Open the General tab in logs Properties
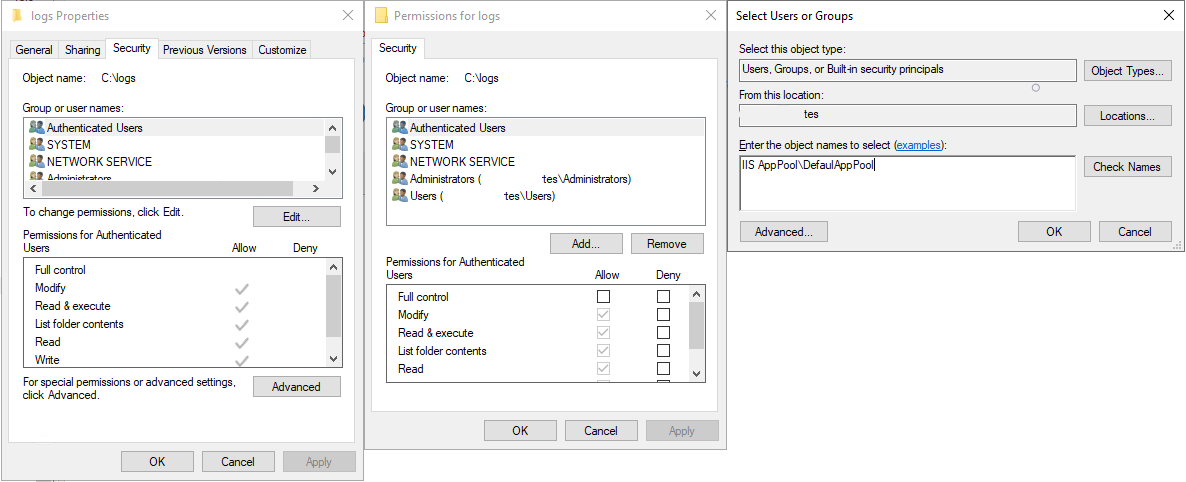The image size is (1186, 482). coord(34,50)
